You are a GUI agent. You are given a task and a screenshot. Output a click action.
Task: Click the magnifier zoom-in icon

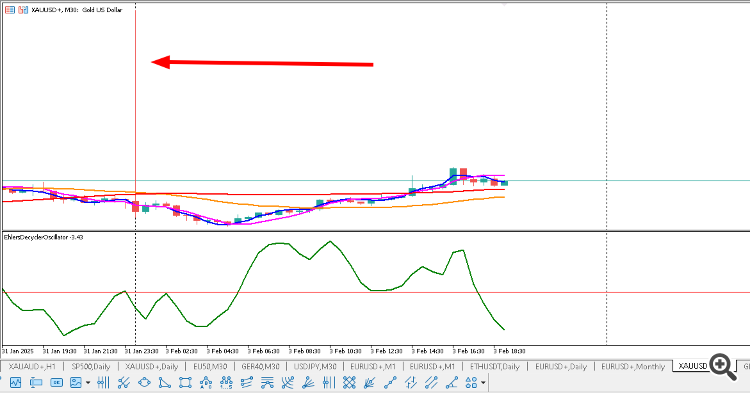(x=723, y=367)
